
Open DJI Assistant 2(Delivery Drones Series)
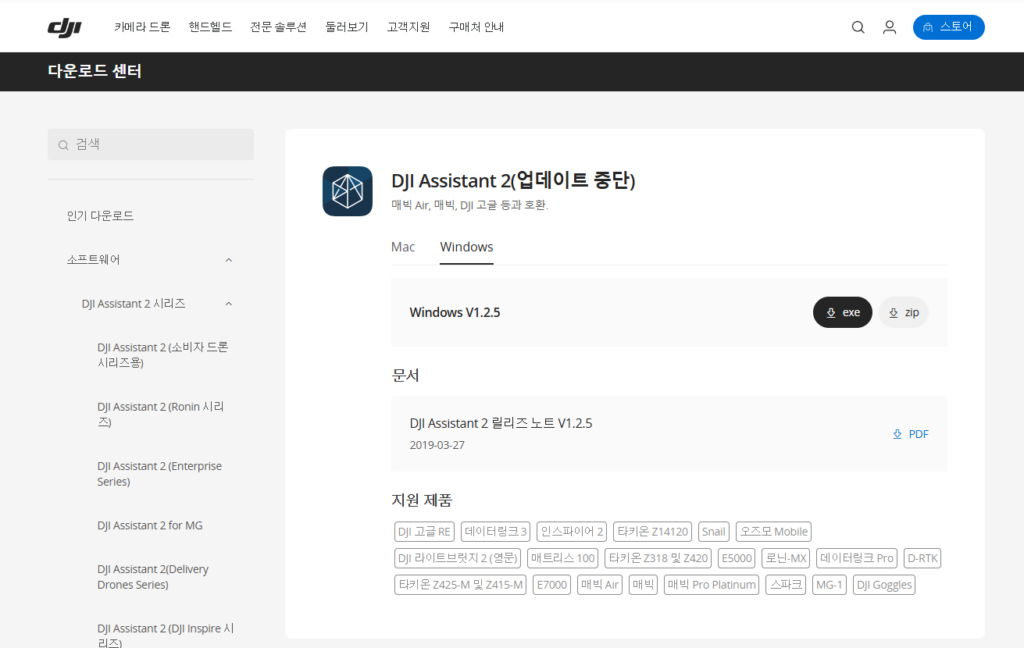(153, 577)
